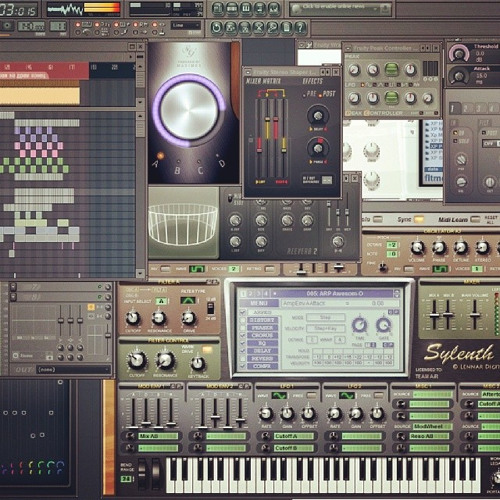Select part 4 tab in the Sylenth display
Image resolution: width=500 pixels, height=500 pixels.
(266, 294)
